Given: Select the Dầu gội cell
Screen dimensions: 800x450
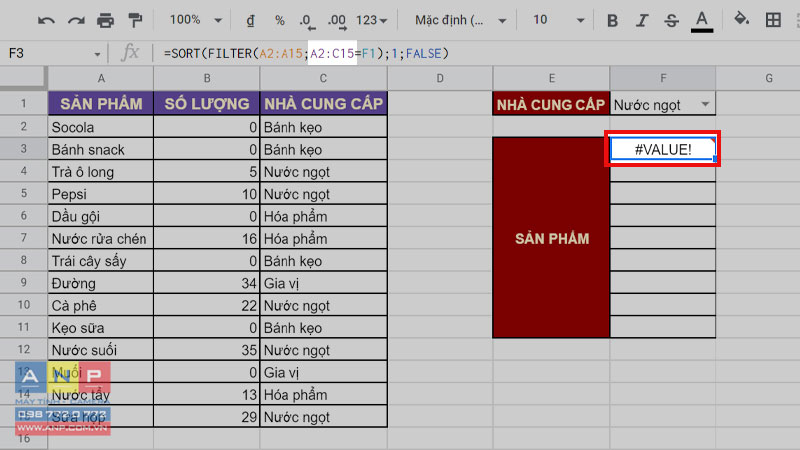Looking at the screenshot, I should pyautogui.click(x=101, y=216).
